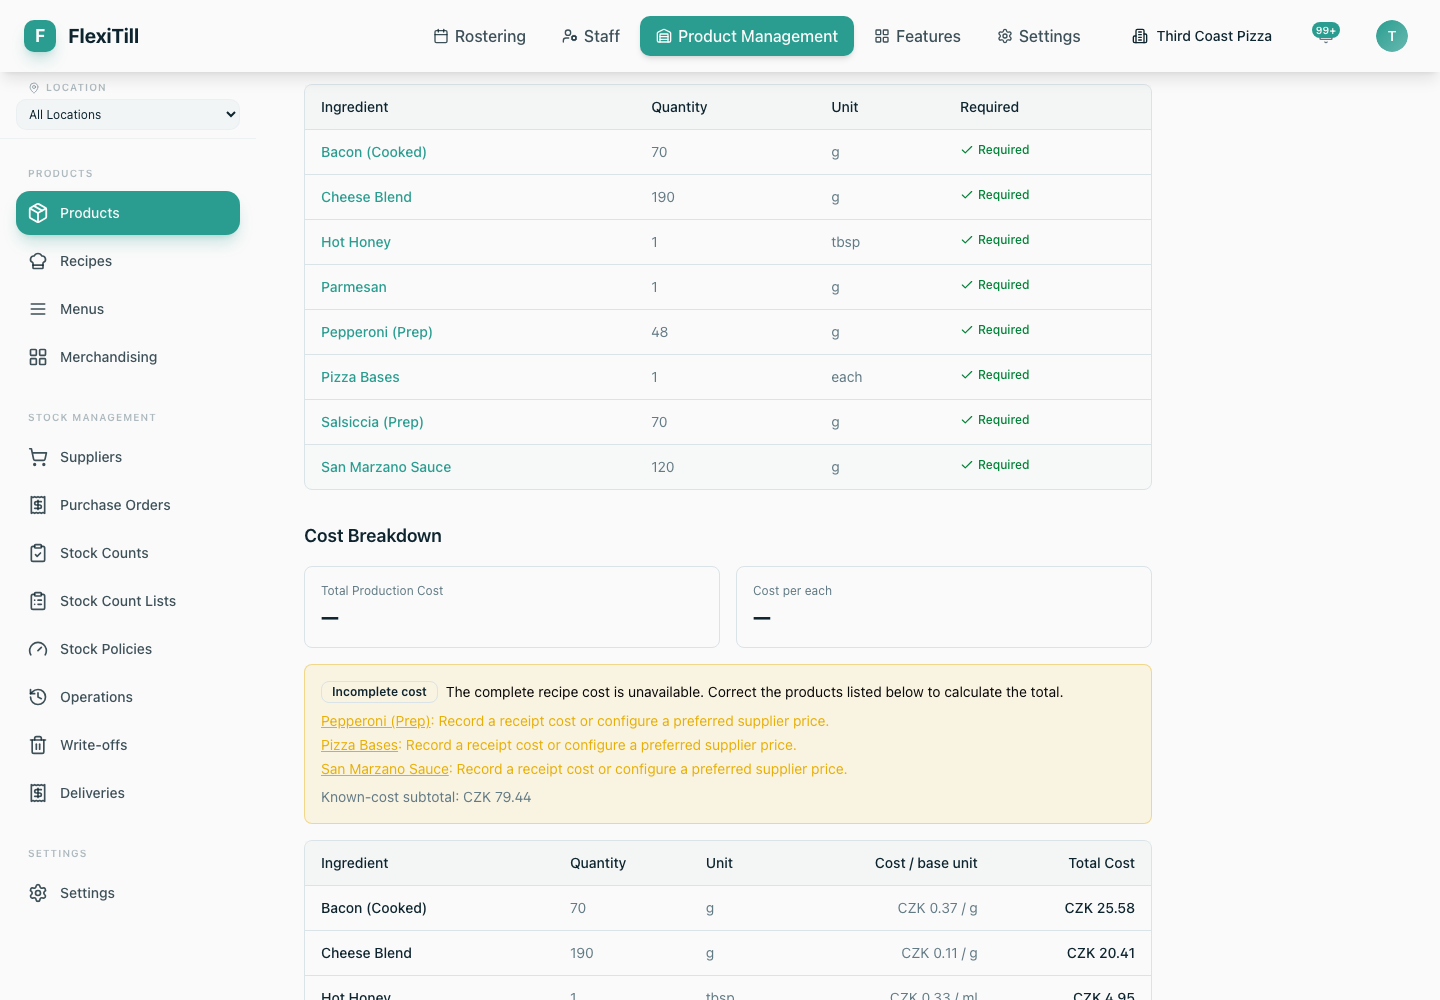1440x1000 pixels.
Task: Click the Stock Count Lists icon
Action: [x=38, y=601]
